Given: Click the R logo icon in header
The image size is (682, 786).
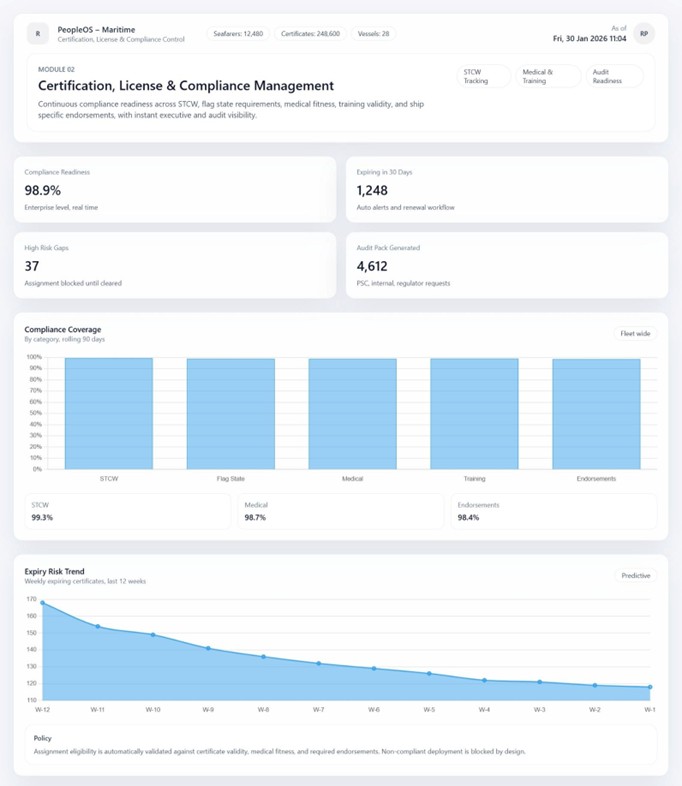Looking at the screenshot, I should click(x=38, y=33).
